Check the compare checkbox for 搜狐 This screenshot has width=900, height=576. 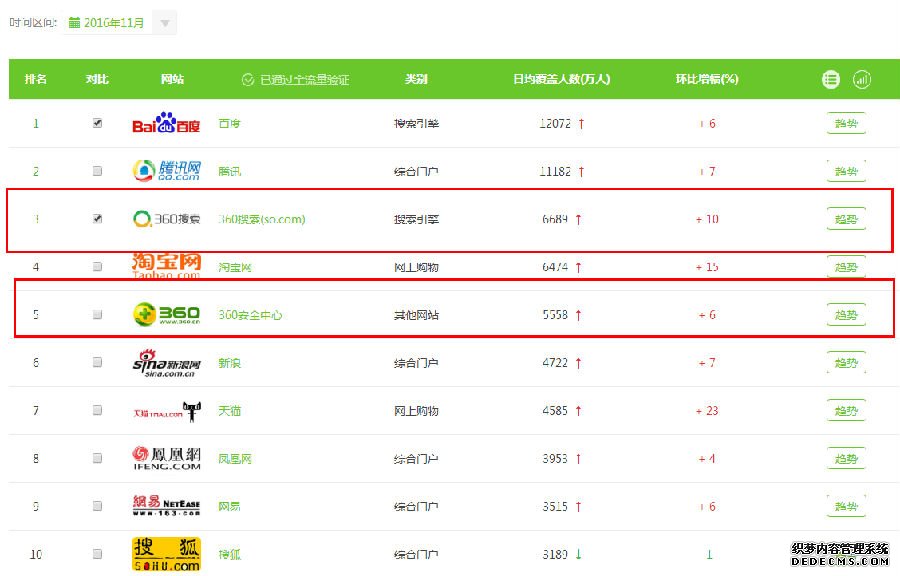coord(98,554)
